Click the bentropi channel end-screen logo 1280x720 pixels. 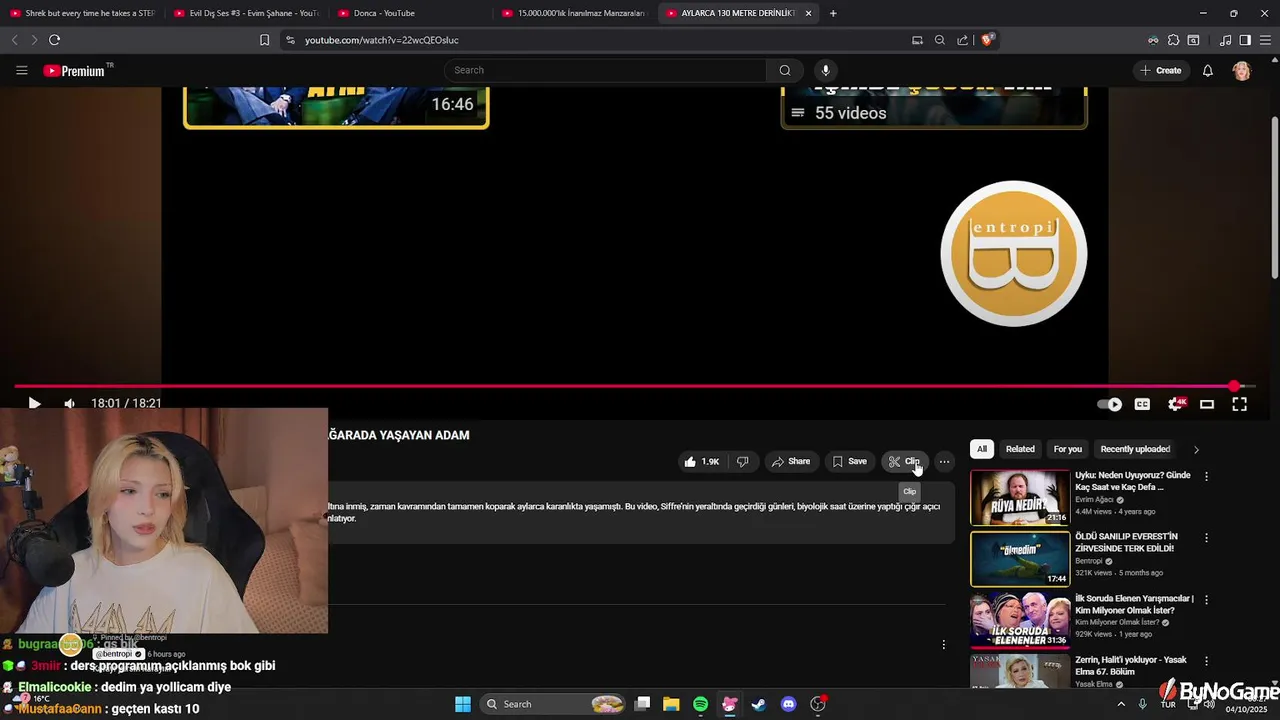point(1014,253)
